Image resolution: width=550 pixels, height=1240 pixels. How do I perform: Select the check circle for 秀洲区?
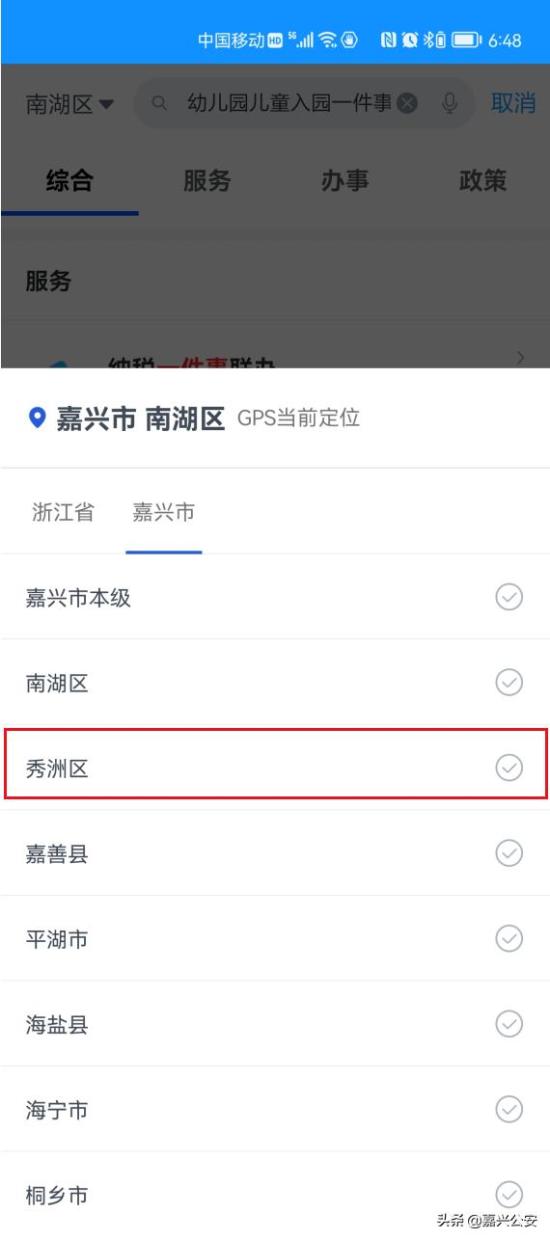coord(509,768)
